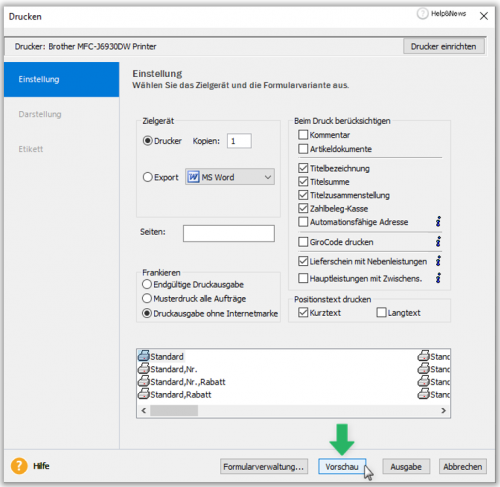This screenshot has width=500, height=487.
Task: Enable the Kommentar checkbox
Action: click(303, 135)
